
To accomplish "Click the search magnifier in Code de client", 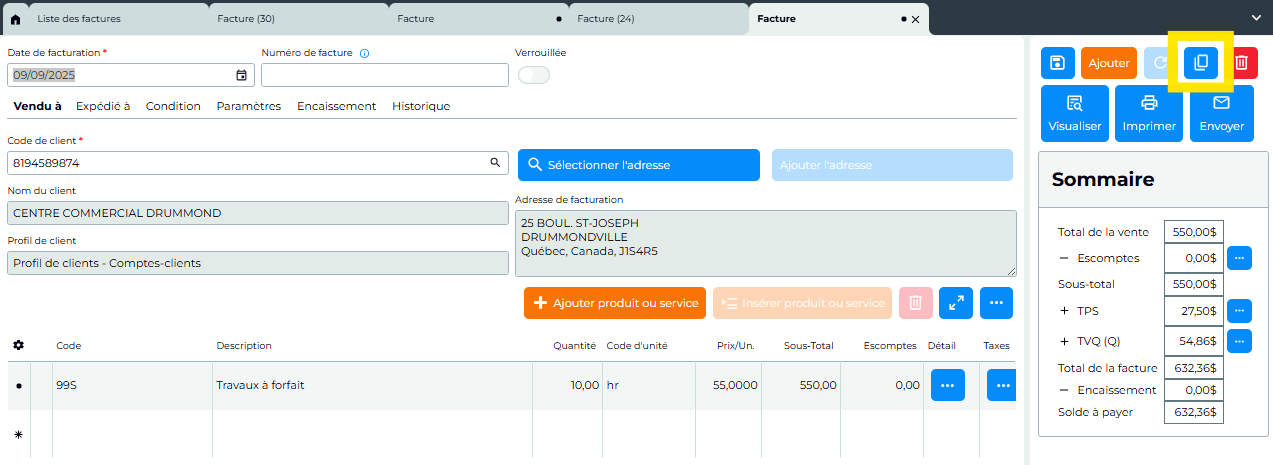I will [494, 162].
